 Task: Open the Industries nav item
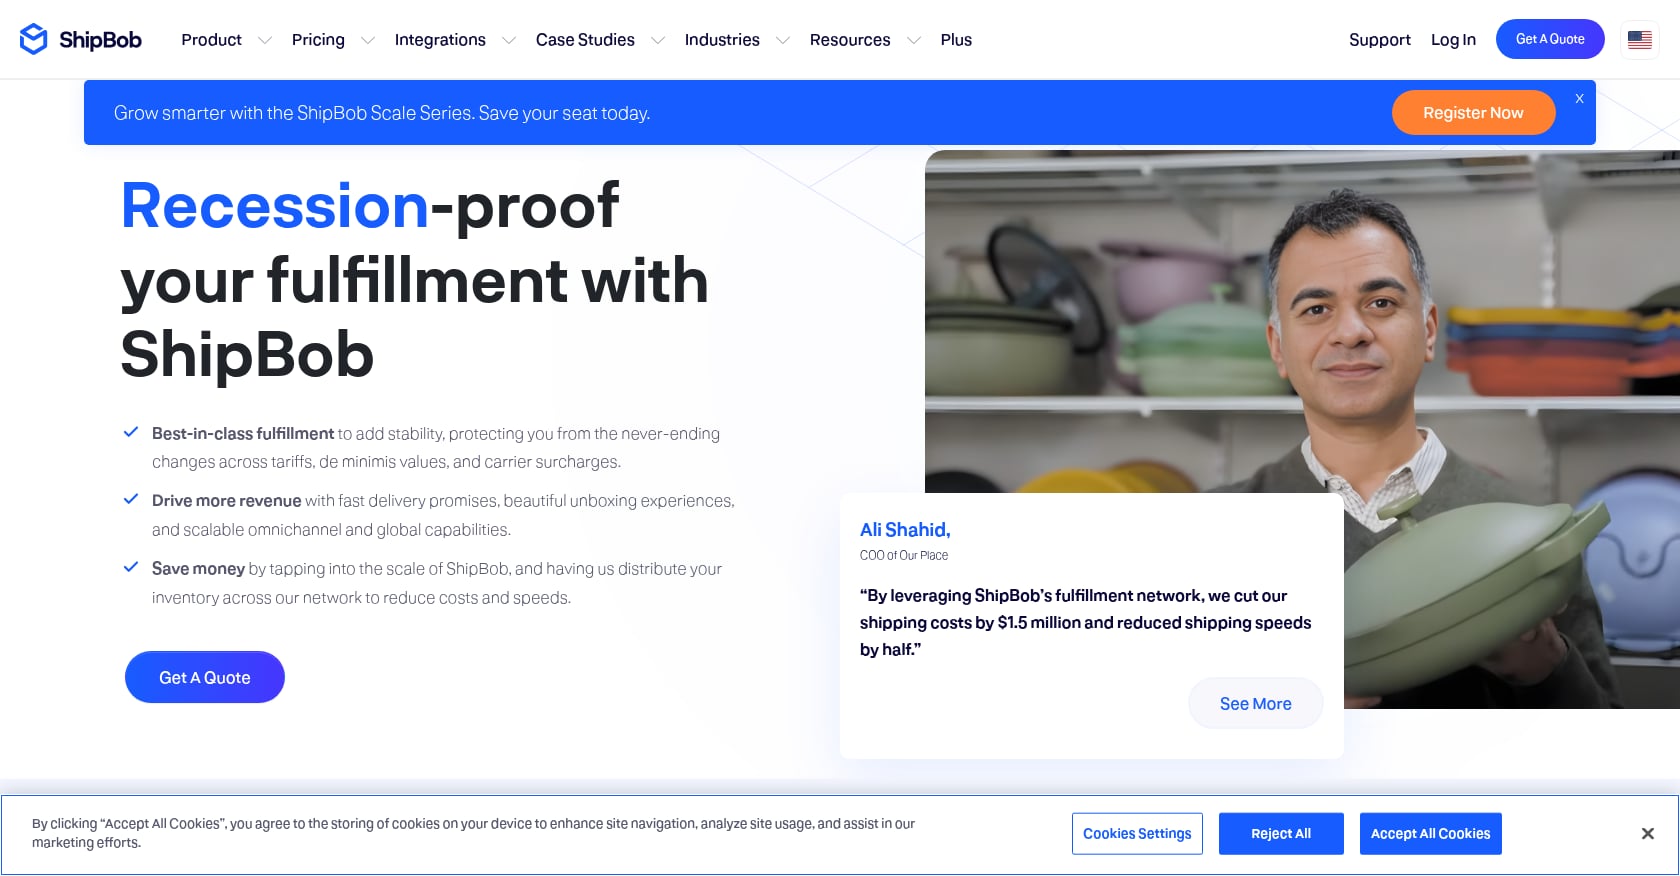[722, 40]
